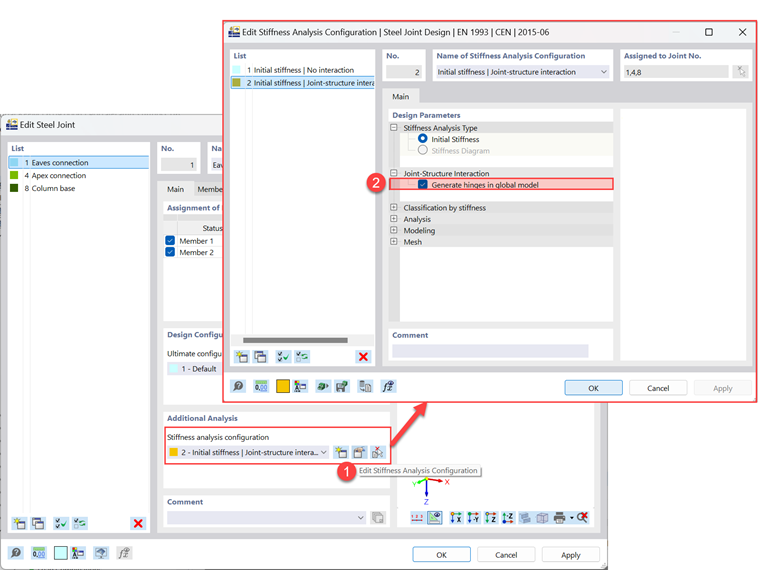Click horizontal scrollbar in Stiffness Analysis list
Screen dimensions: 760x570
[x=295, y=340]
